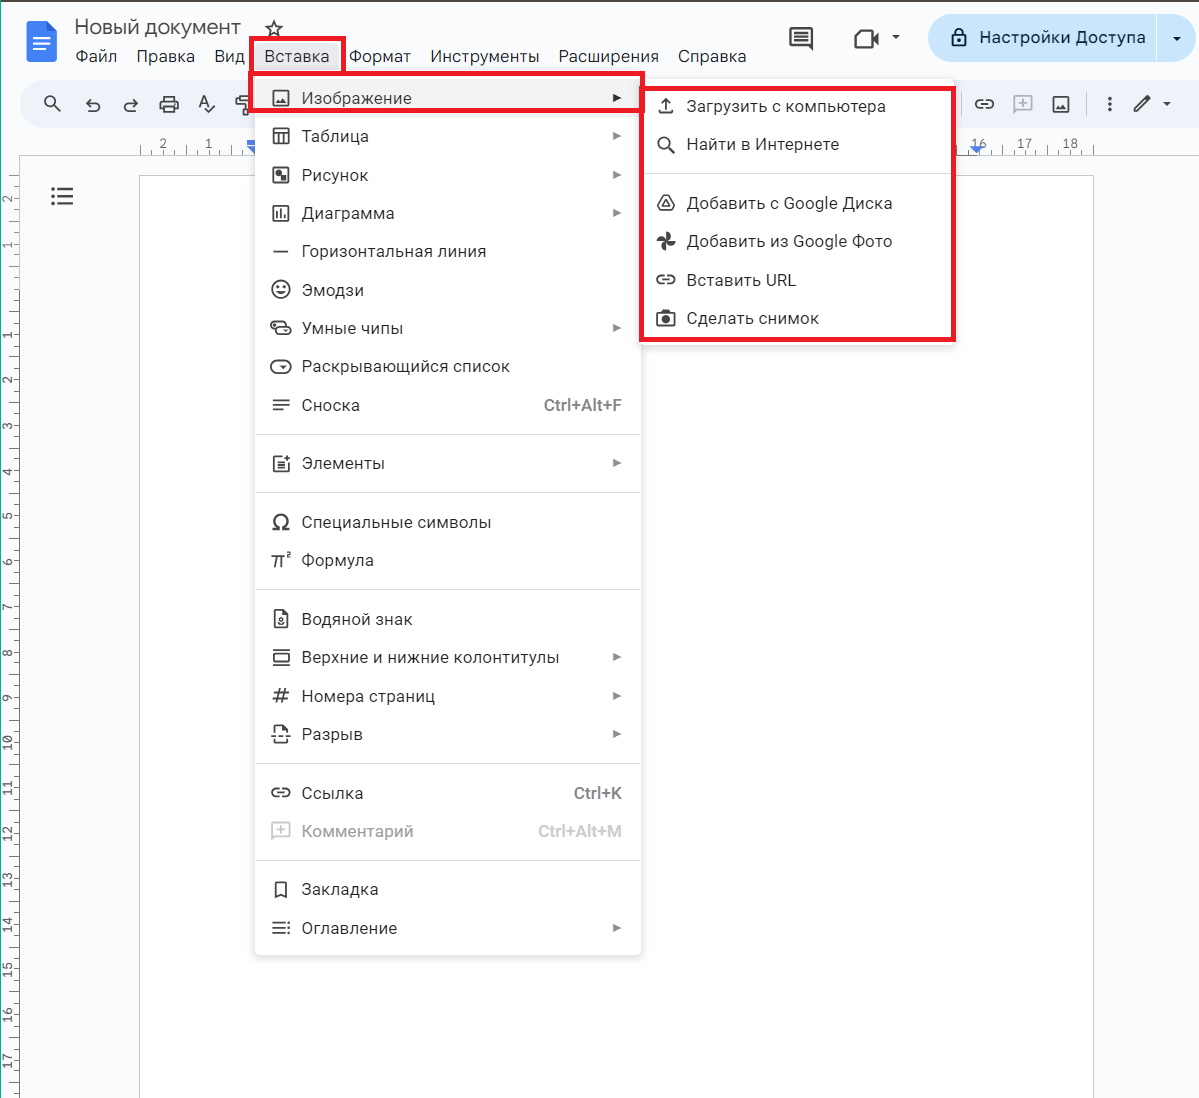Insert a Раскрывающийся список
This screenshot has height=1098, width=1199.
click(x=447, y=366)
